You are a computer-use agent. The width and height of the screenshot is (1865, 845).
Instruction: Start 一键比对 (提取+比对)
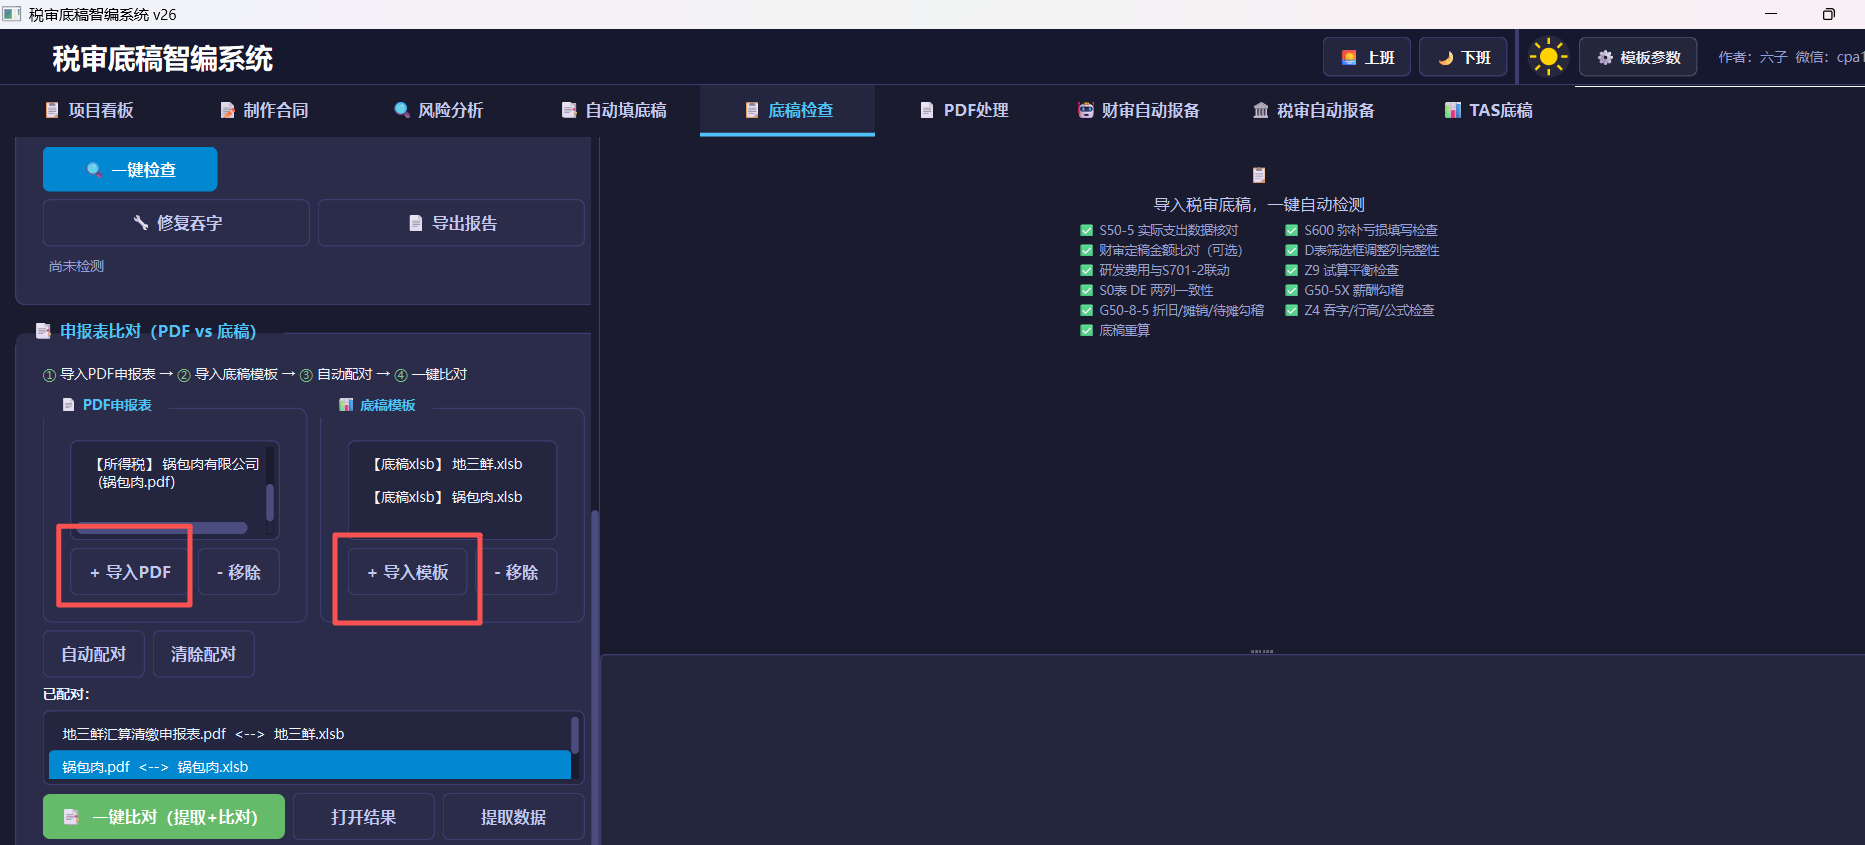click(x=164, y=817)
